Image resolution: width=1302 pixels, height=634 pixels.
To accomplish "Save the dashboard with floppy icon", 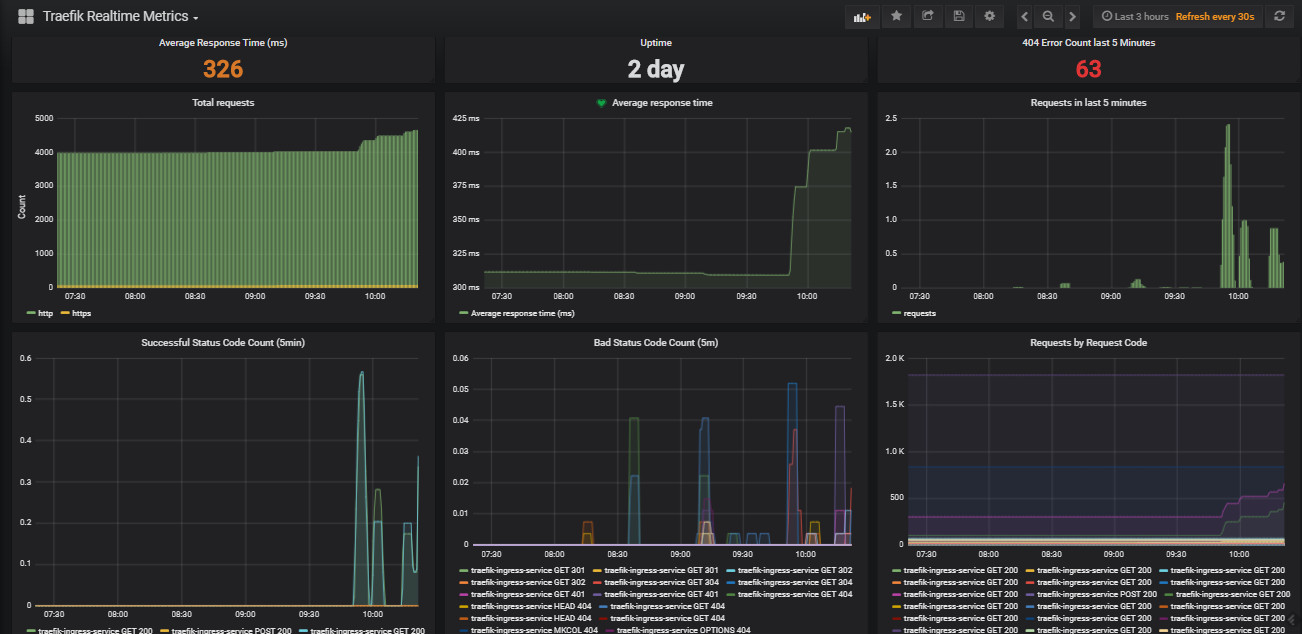I will click(x=959, y=16).
